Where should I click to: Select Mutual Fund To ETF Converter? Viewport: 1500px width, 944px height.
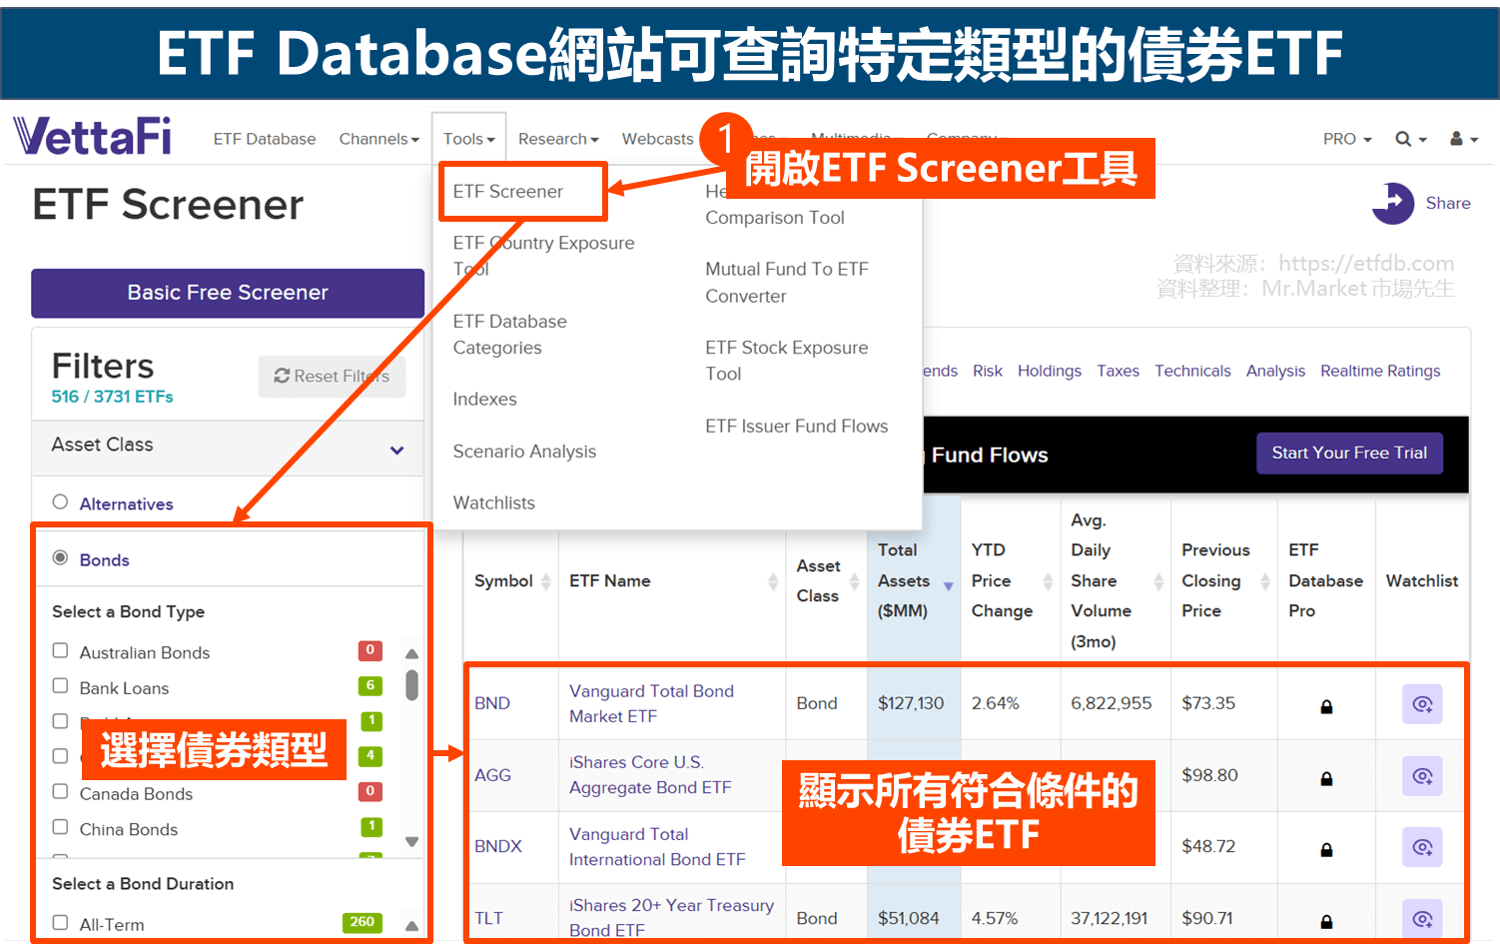pyautogui.click(x=787, y=282)
